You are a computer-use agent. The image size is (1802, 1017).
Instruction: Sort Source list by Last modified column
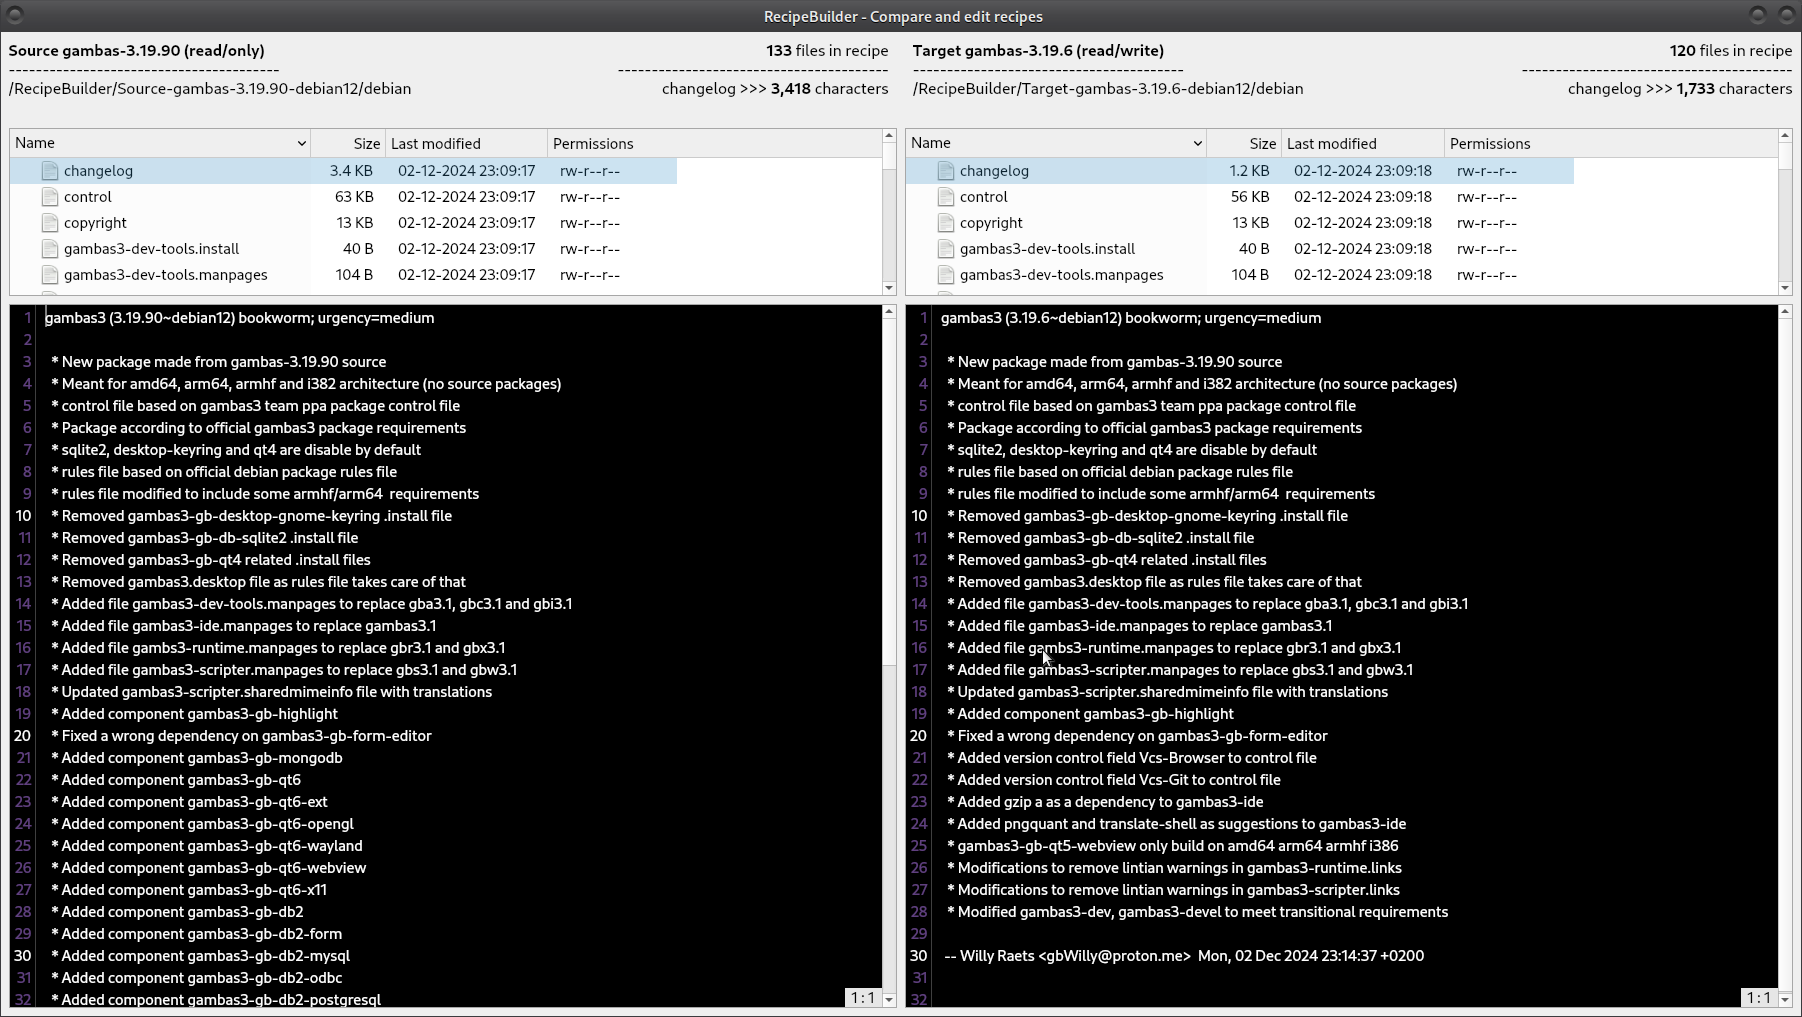[467, 144]
